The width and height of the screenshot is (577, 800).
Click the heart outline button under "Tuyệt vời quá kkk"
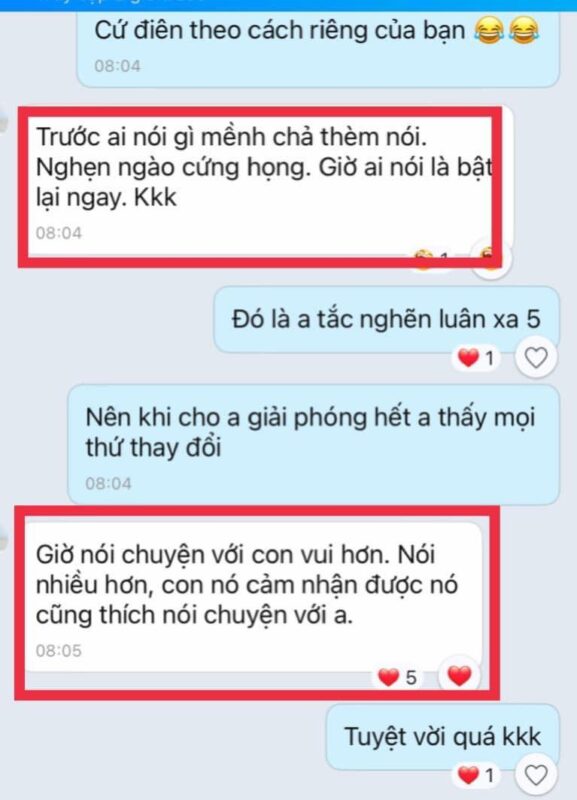pyautogui.click(x=536, y=776)
